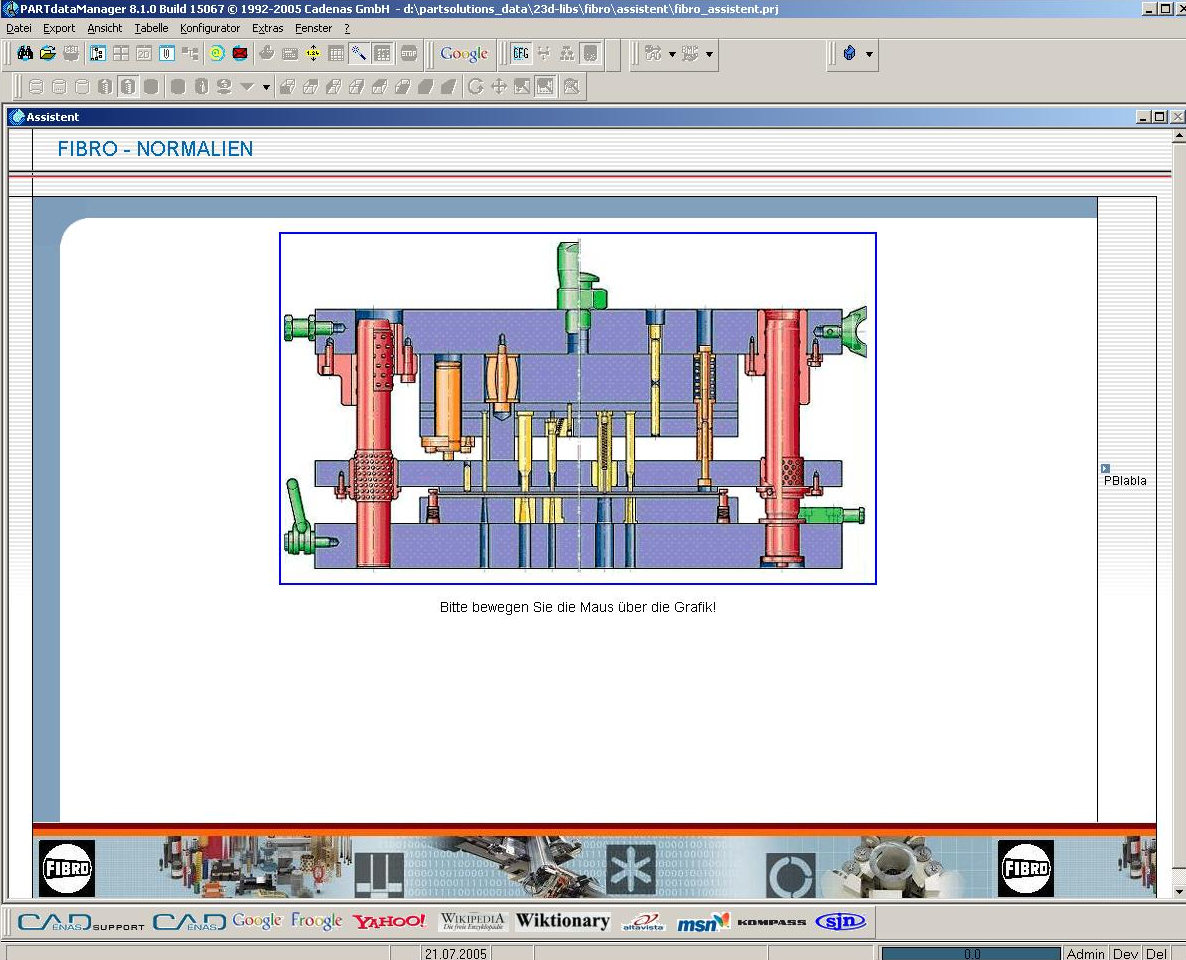Viewport: 1186px width, 960px height.
Task: Expand the BMP export dropdown arrow
Action: [709, 54]
